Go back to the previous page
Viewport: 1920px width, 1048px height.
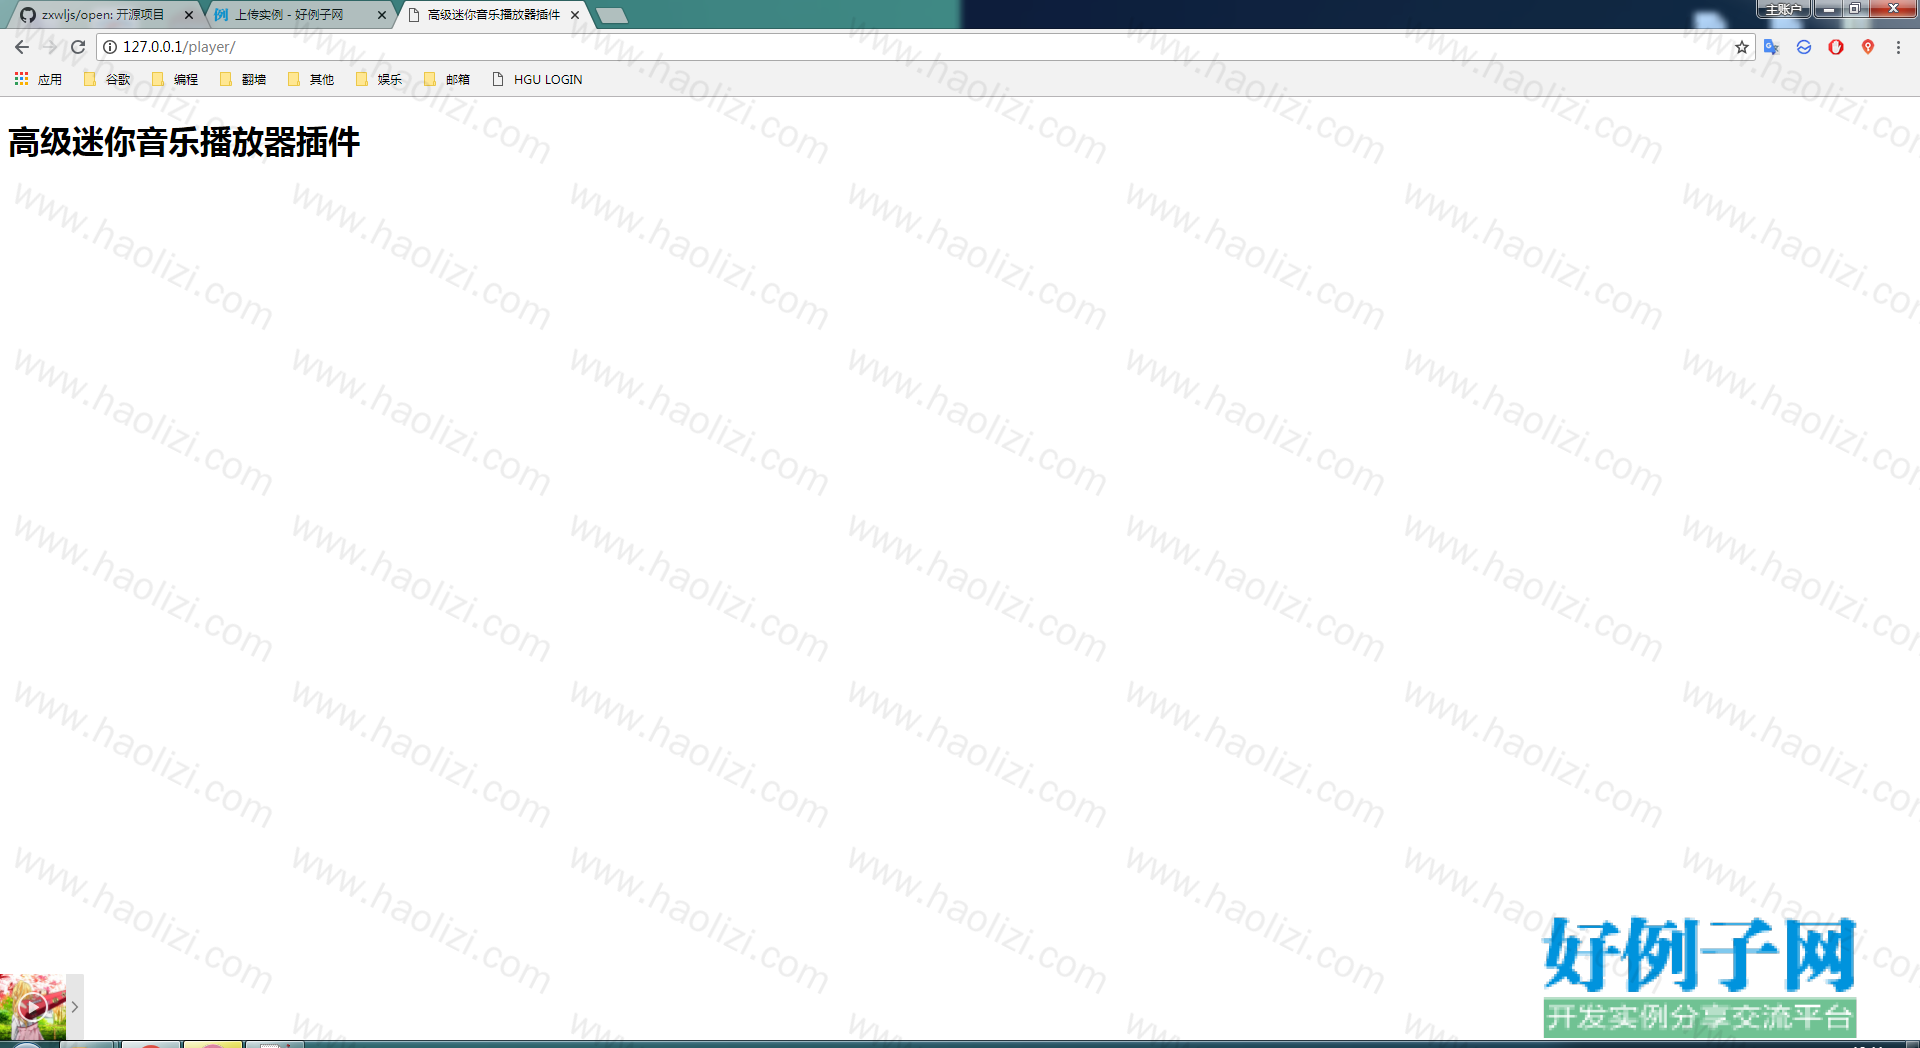point(22,47)
